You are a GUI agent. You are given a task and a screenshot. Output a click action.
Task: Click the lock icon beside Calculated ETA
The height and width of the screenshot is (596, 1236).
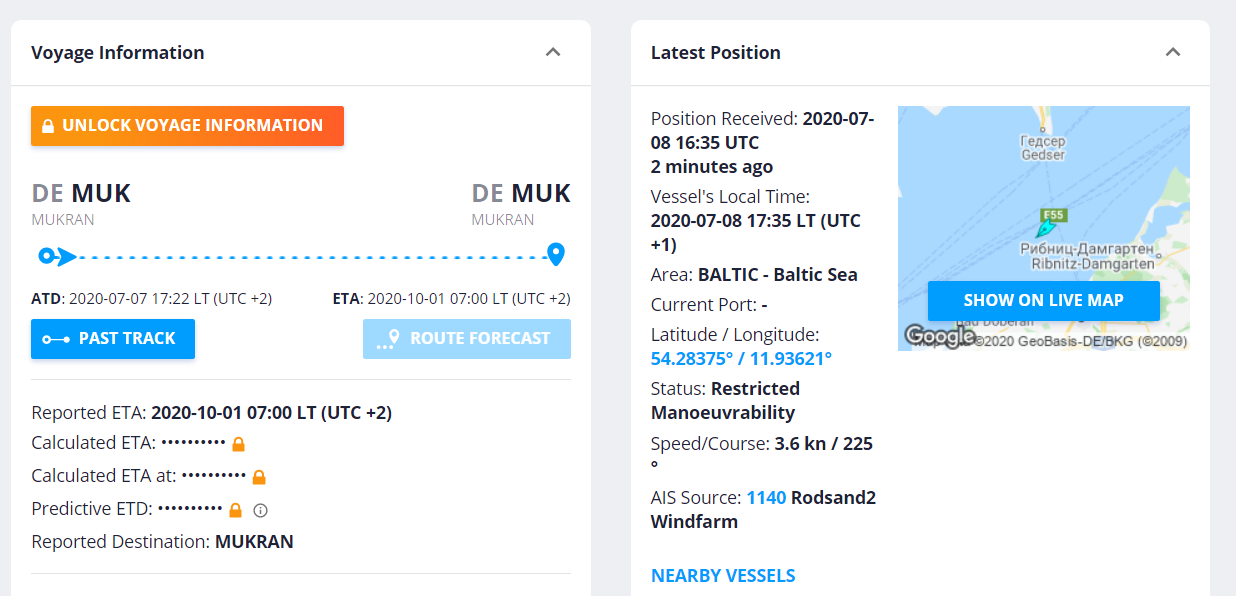(238, 443)
